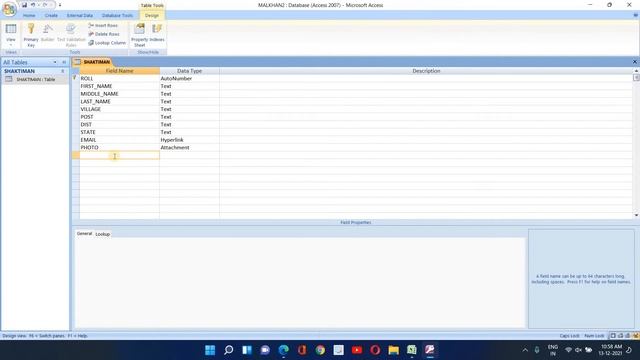Screen dimensions: 640x360
Task: Open the Office button menu
Action: coord(9,9)
